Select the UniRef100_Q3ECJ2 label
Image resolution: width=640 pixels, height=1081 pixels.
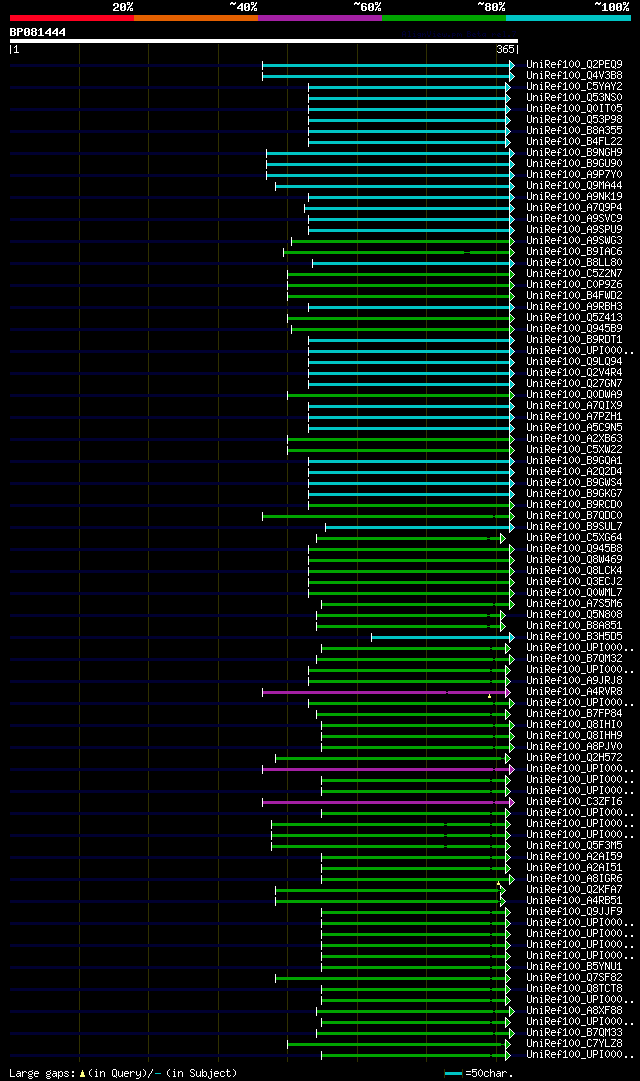pos(574,582)
